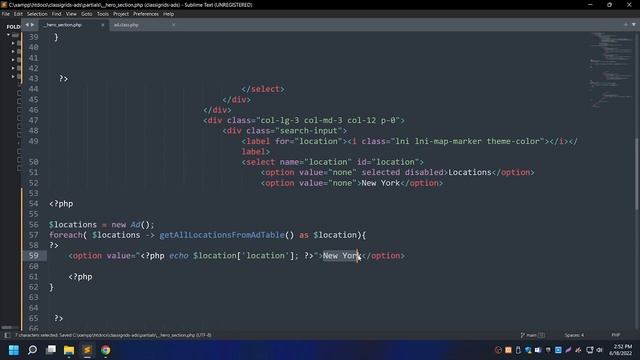Click the foreach keyword

(x=66, y=235)
